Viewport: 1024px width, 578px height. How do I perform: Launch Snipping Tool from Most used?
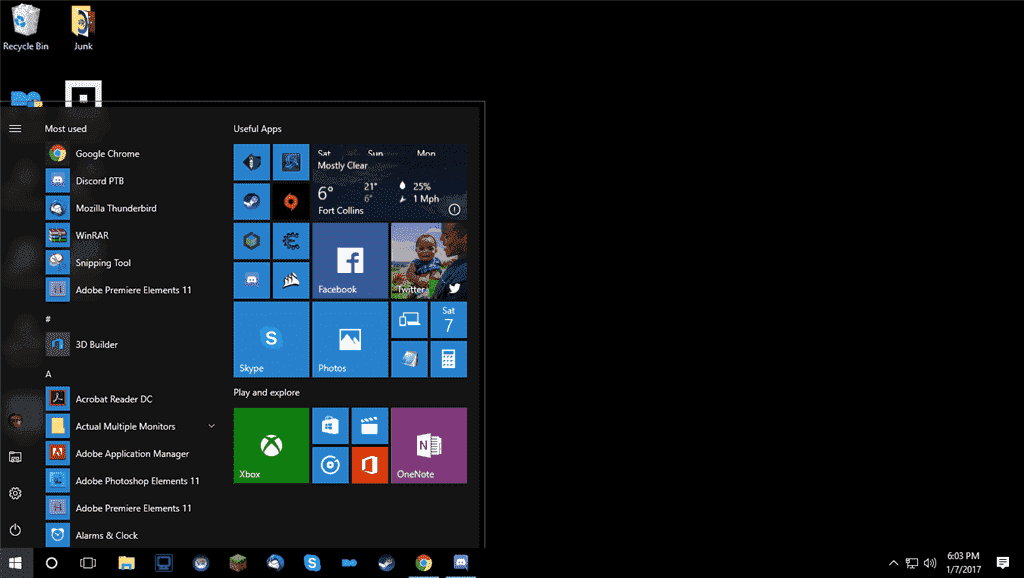click(x=131, y=263)
